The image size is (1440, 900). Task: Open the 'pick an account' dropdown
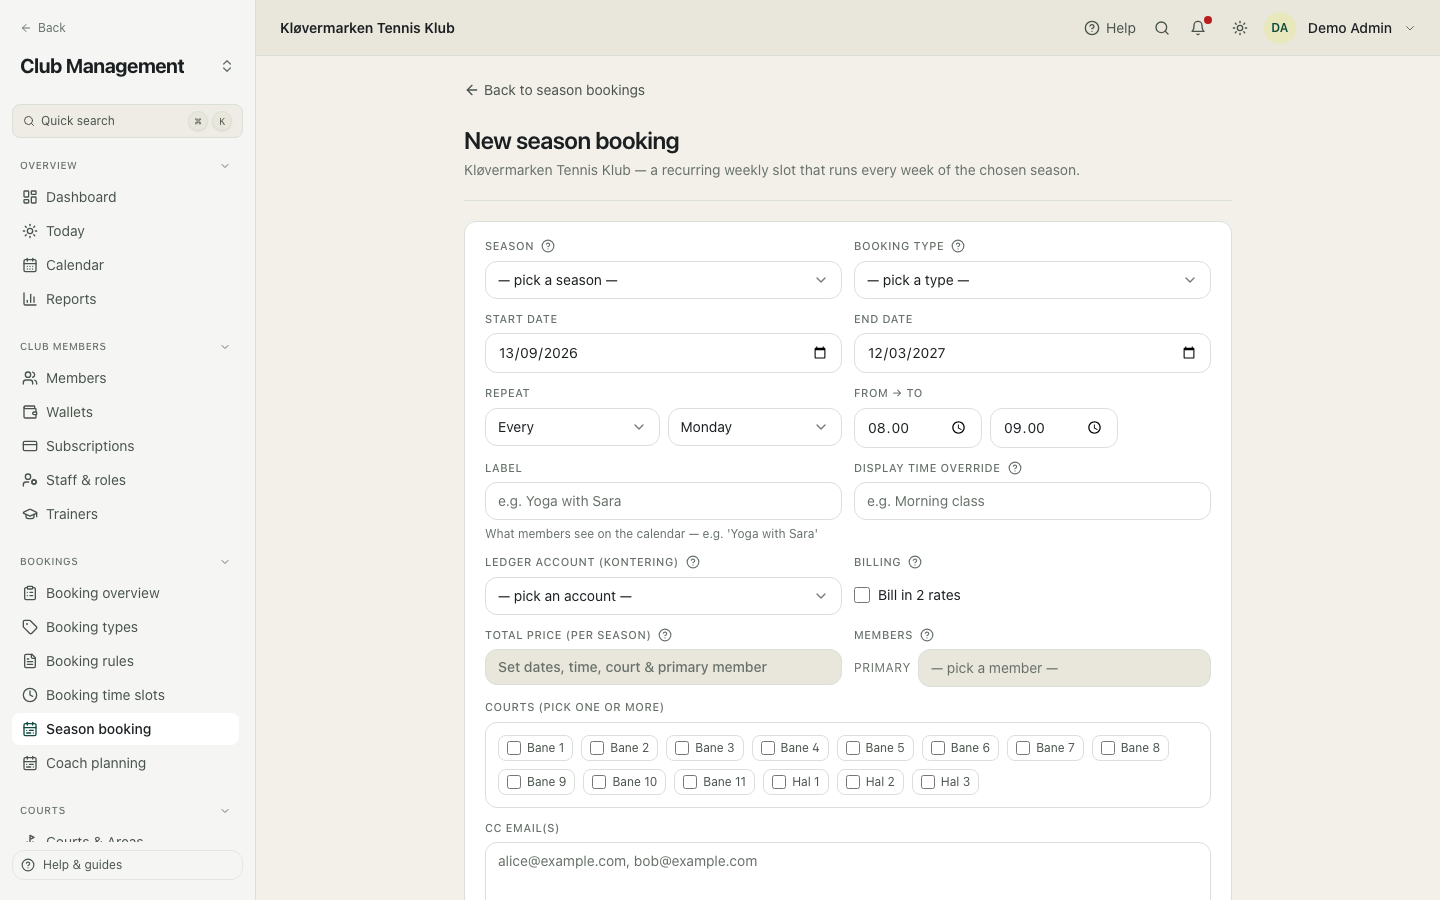(x=663, y=596)
